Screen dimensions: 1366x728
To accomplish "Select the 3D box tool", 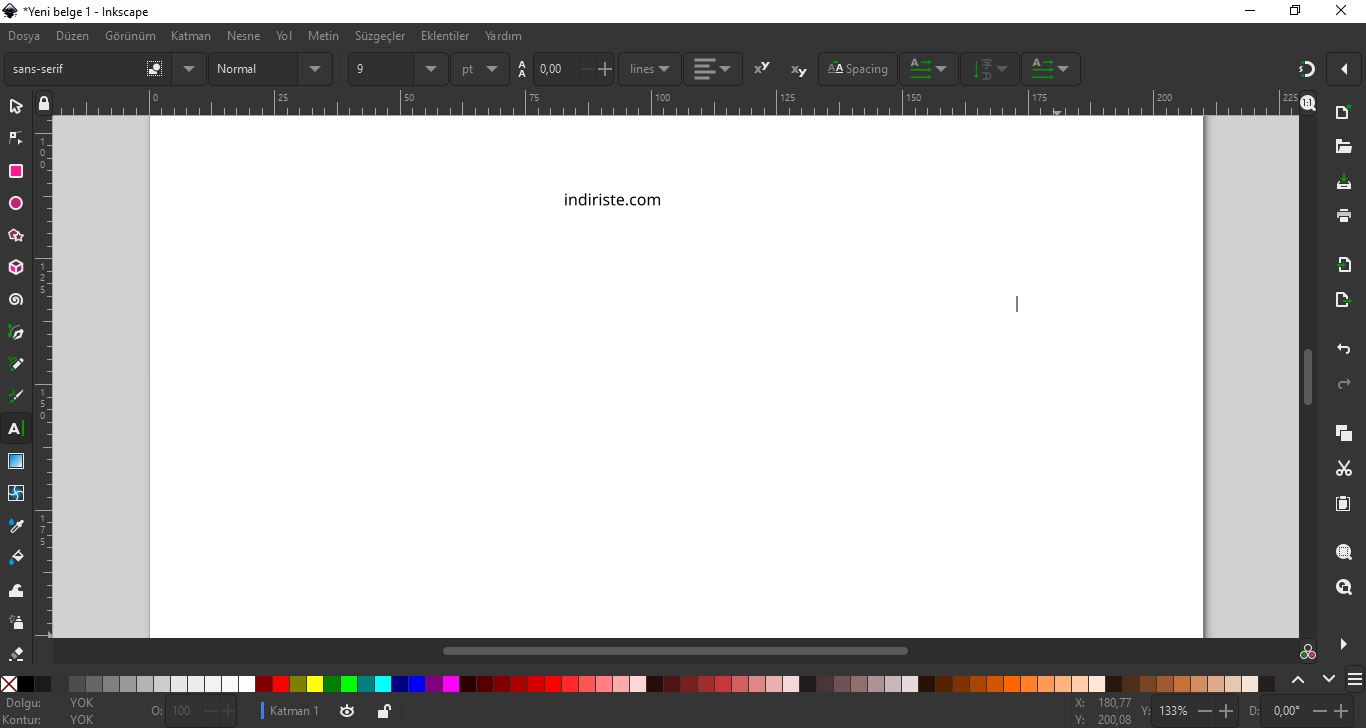I will click(16, 267).
